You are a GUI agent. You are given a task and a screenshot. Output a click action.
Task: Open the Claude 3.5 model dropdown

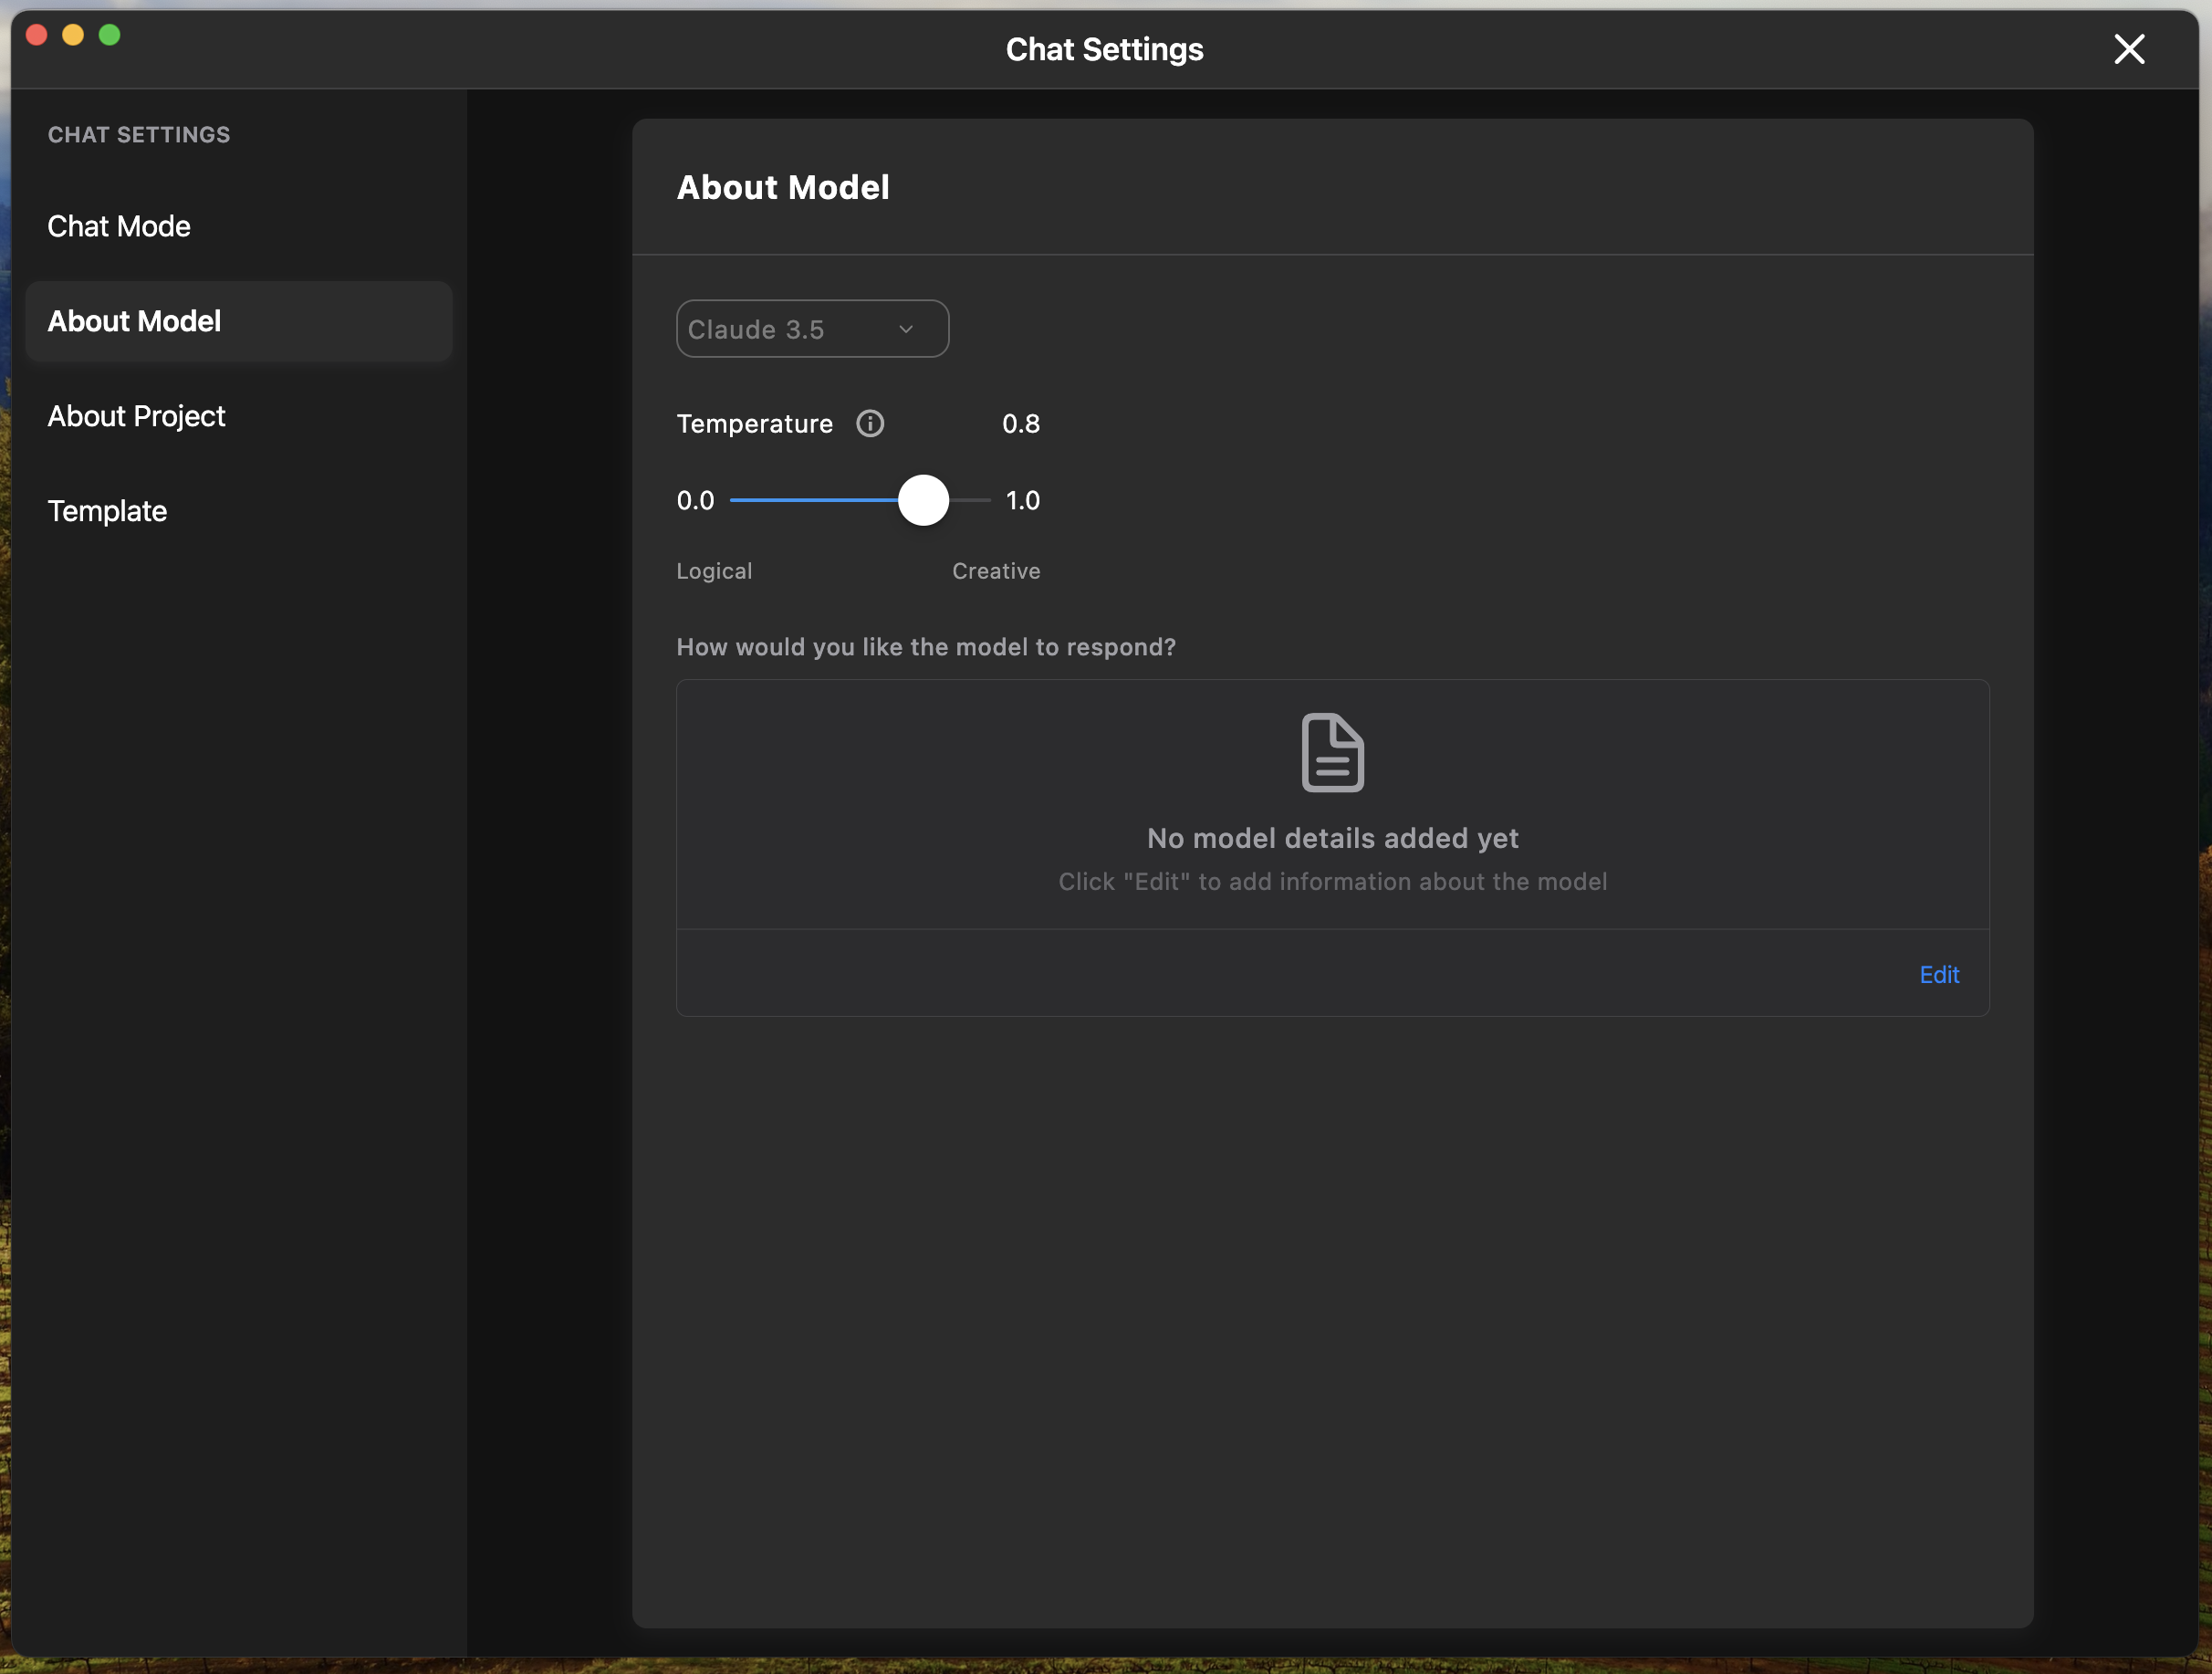[x=812, y=329]
